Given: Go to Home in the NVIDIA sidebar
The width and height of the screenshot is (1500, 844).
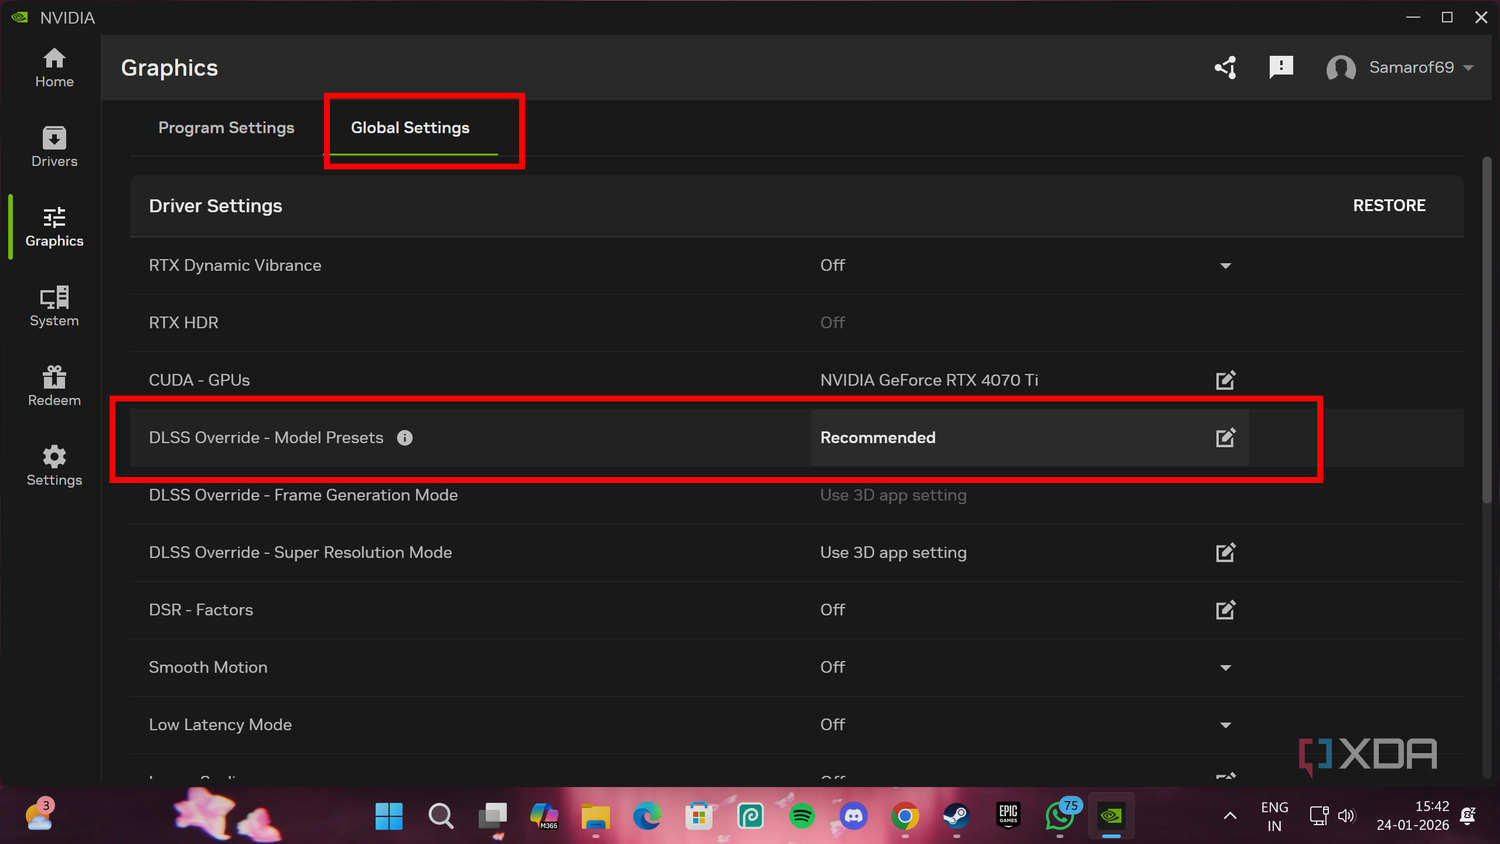Looking at the screenshot, I should [x=54, y=68].
